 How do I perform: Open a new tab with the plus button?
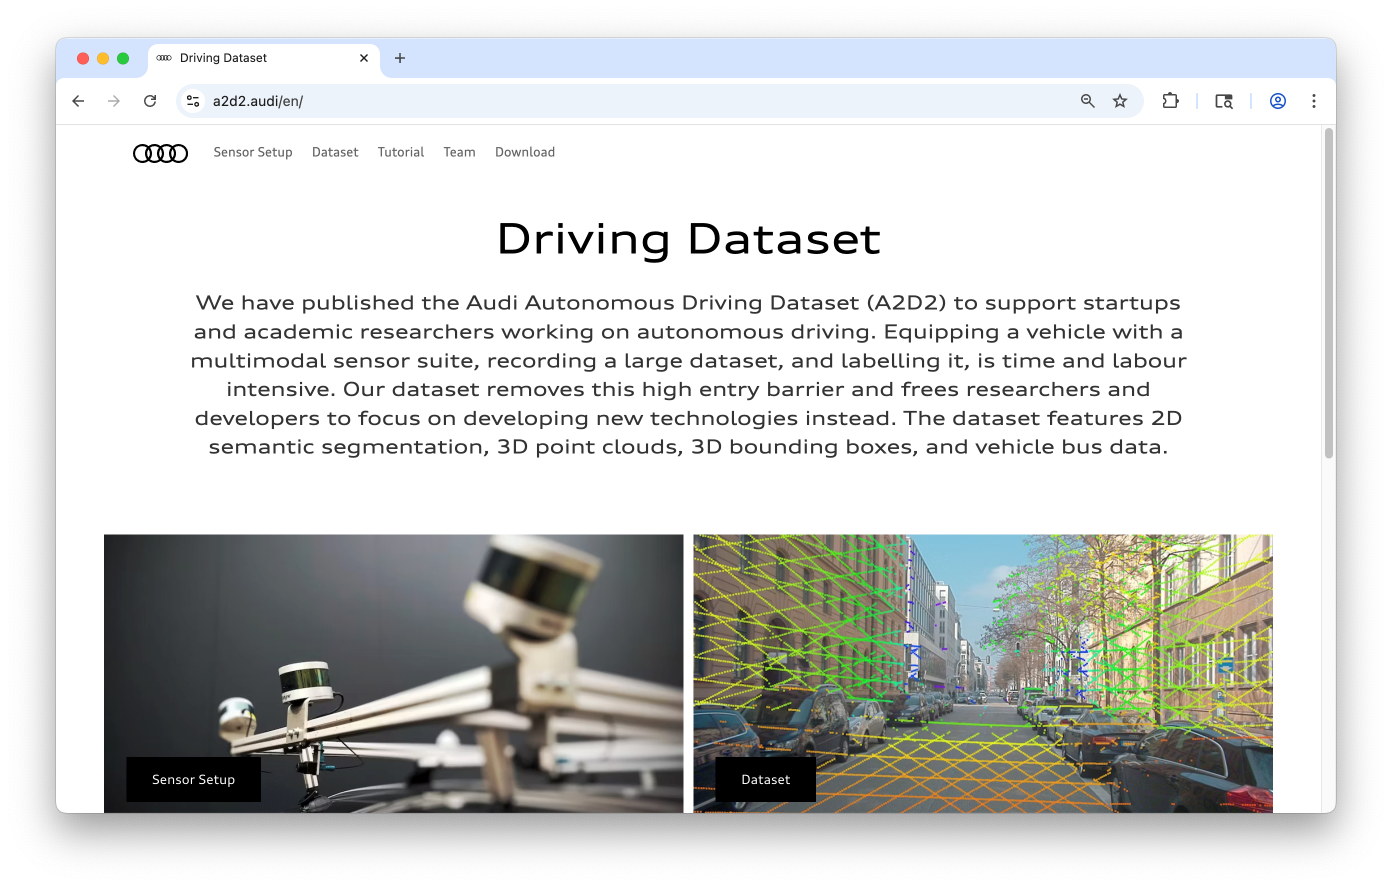click(400, 58)
